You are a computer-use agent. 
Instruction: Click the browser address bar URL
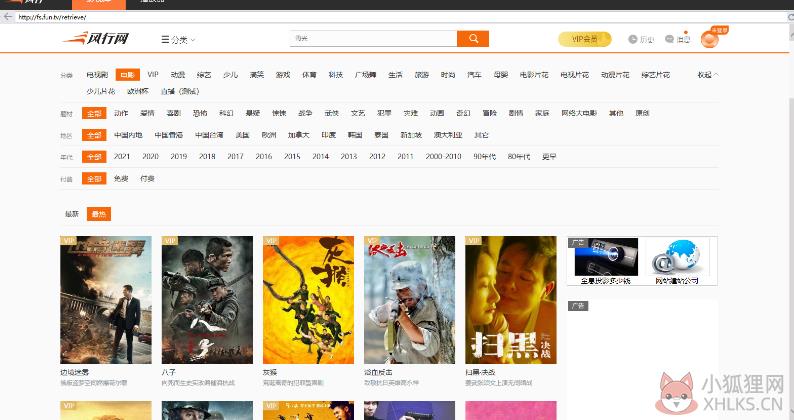pyautogui.click(x=53, y=17)
